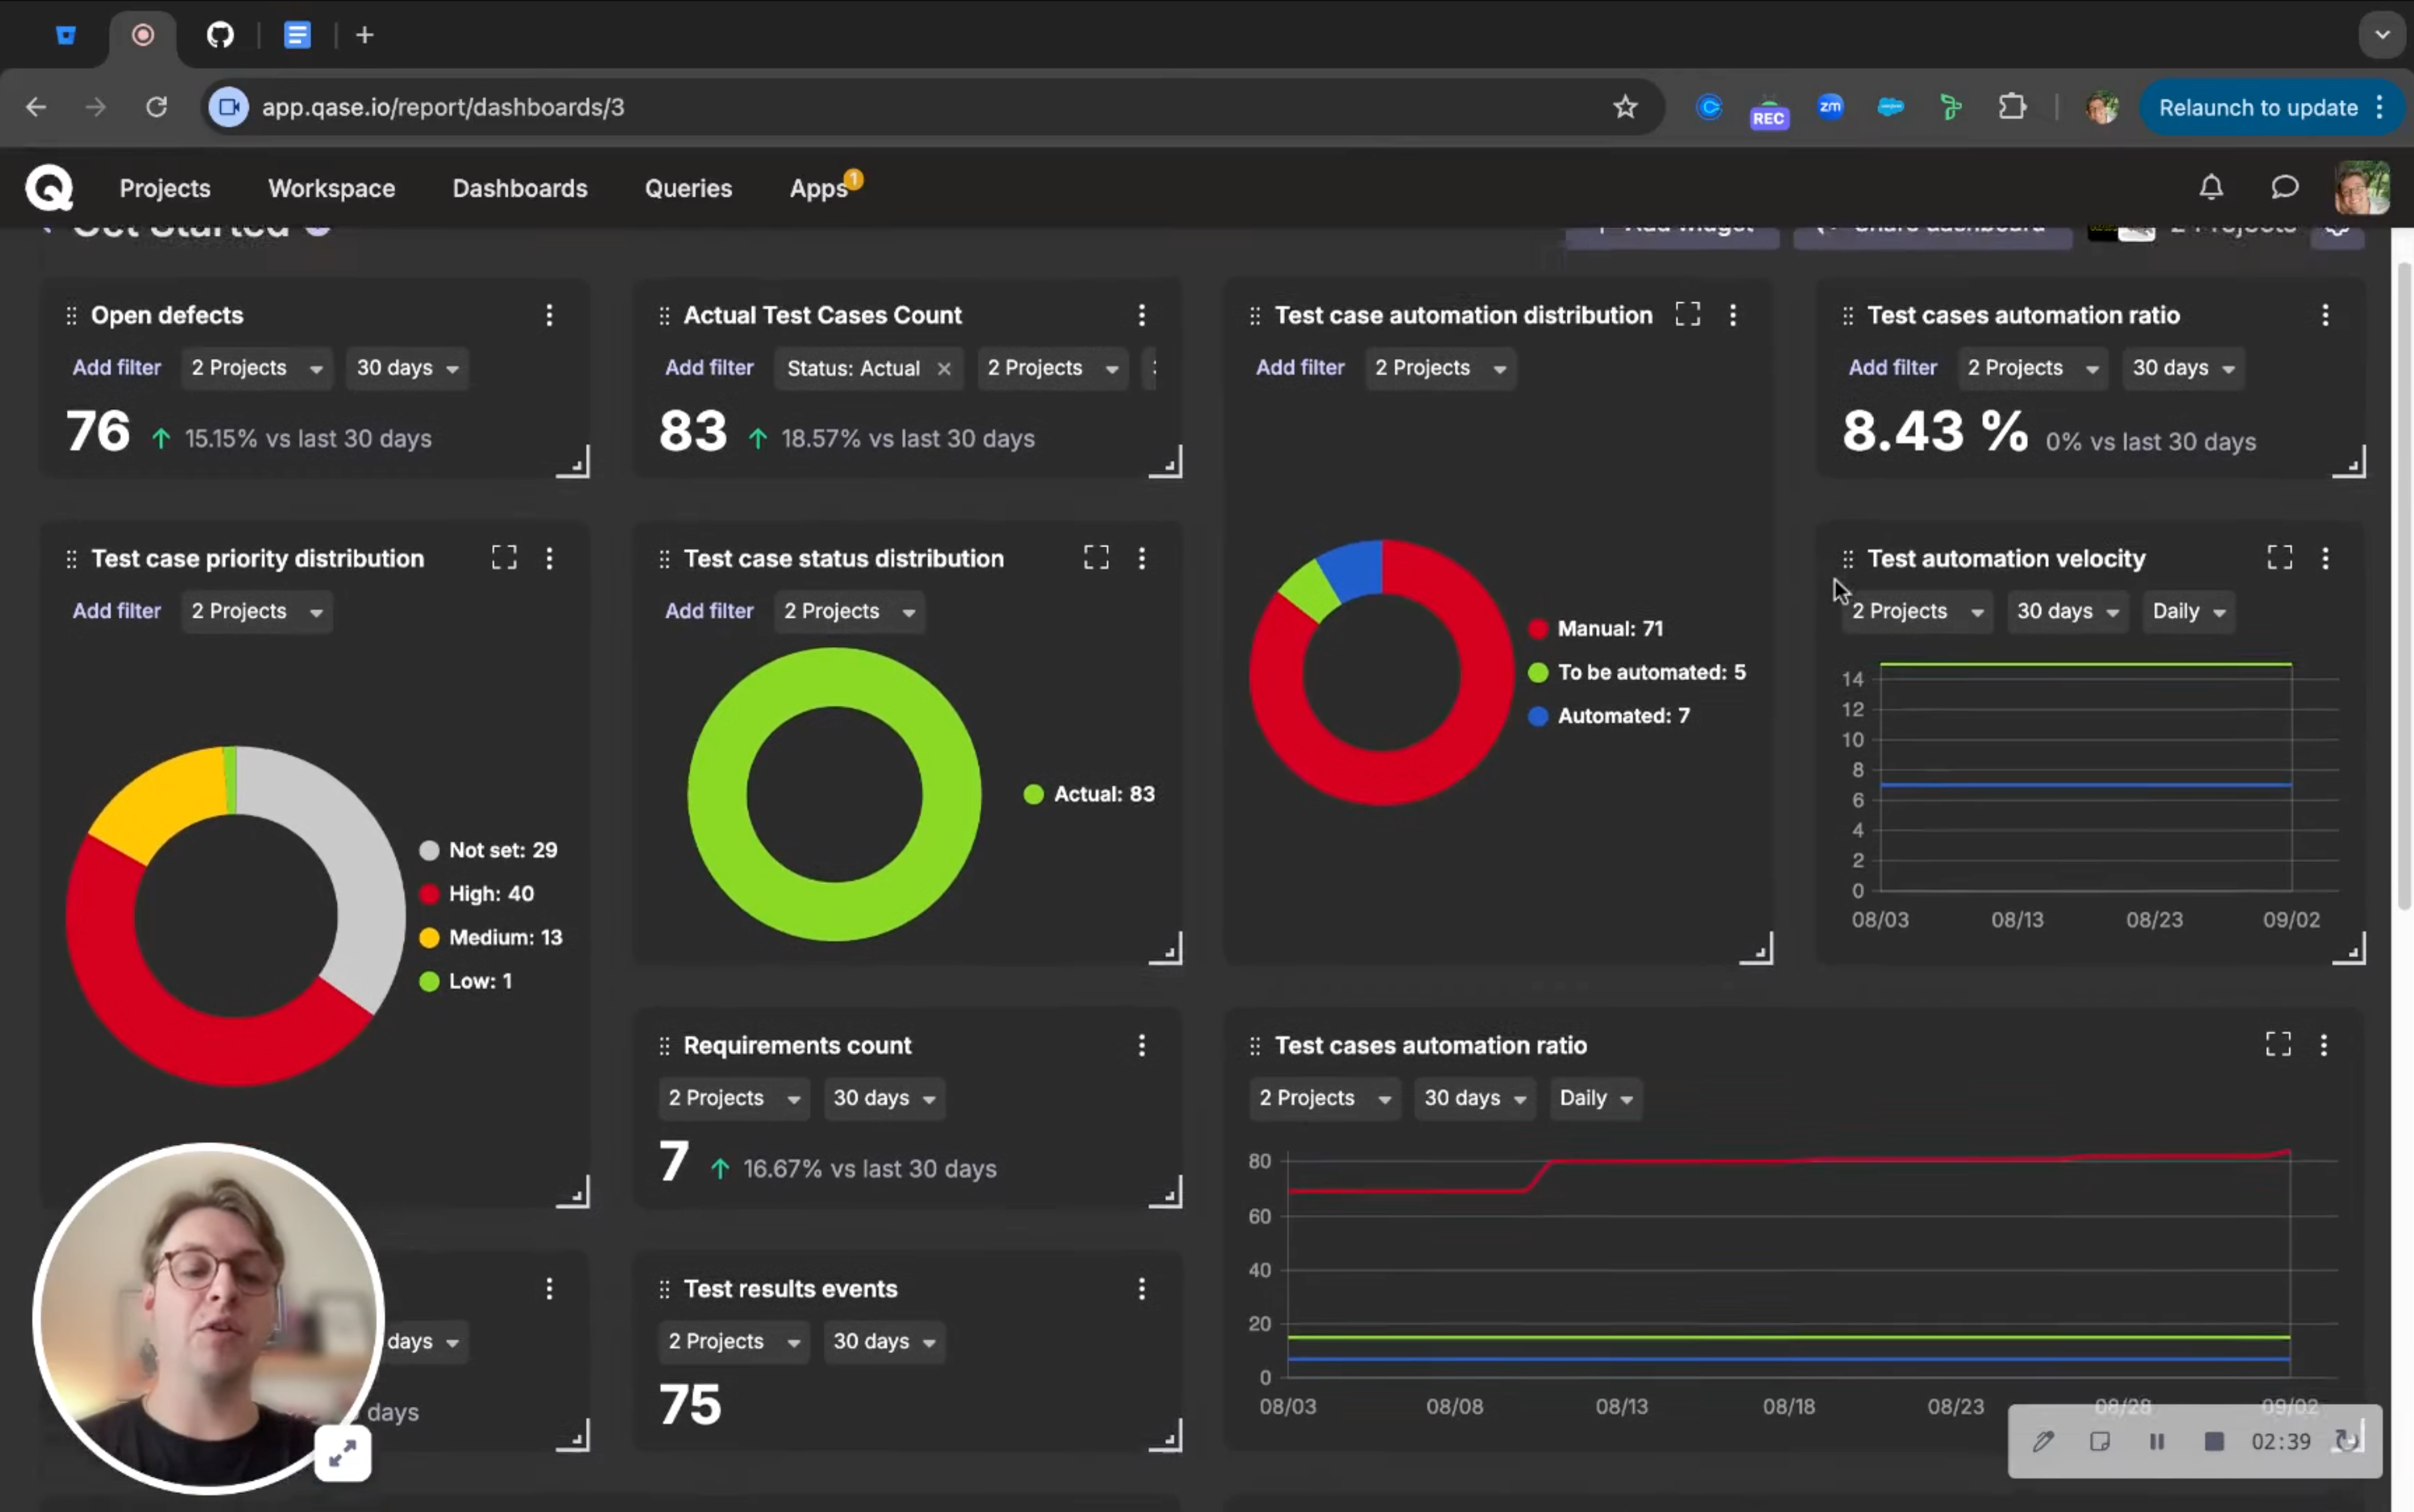The height and width of the screenshot is (1512, 2414).
Task: Toggle High priority legend entry
Action: coord(490,894)
